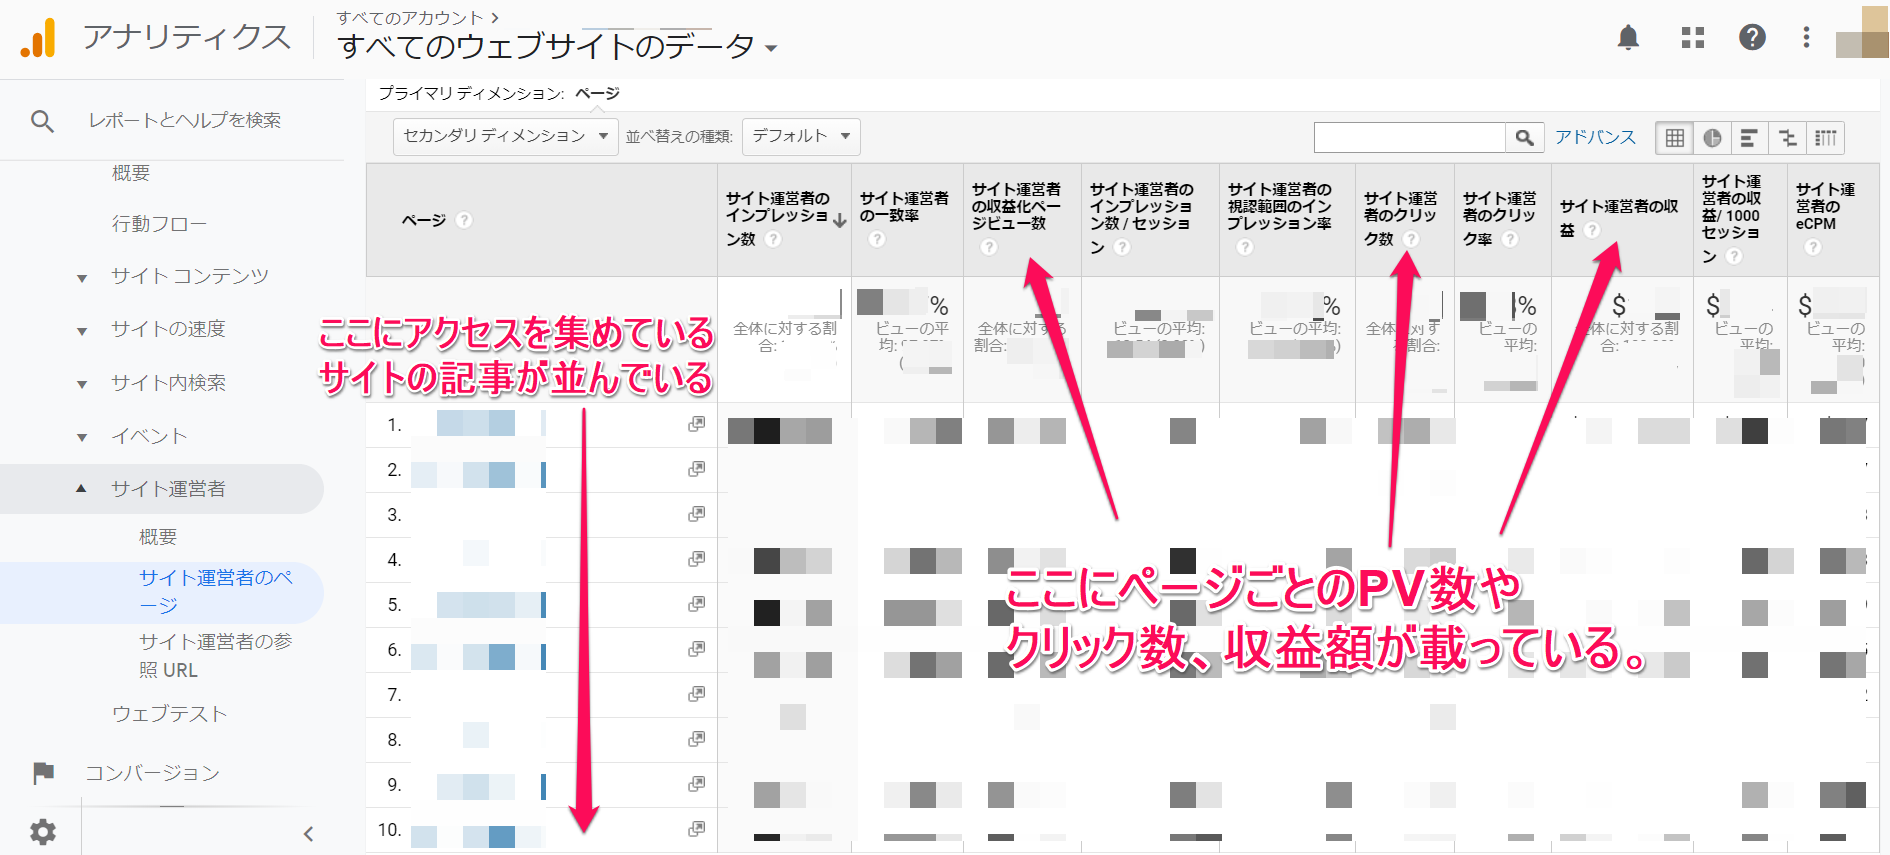Click the table filter search field

pyautogui.click(x=1409, y=137)
